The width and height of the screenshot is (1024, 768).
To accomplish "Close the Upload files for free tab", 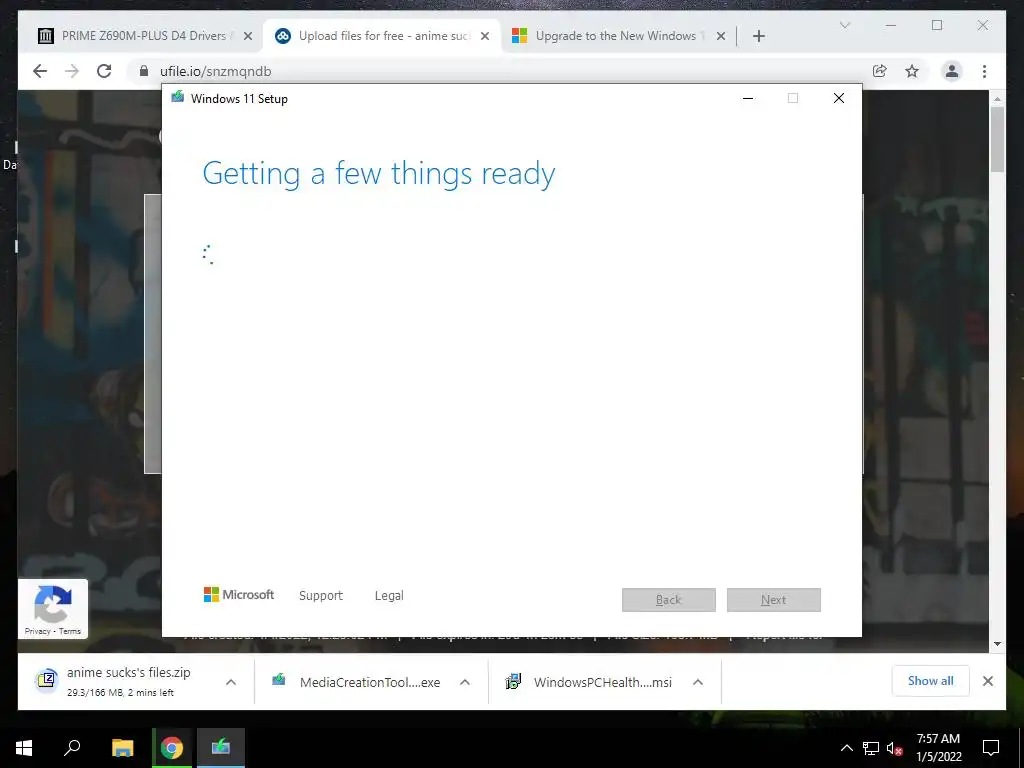I will tap(485, 36).
